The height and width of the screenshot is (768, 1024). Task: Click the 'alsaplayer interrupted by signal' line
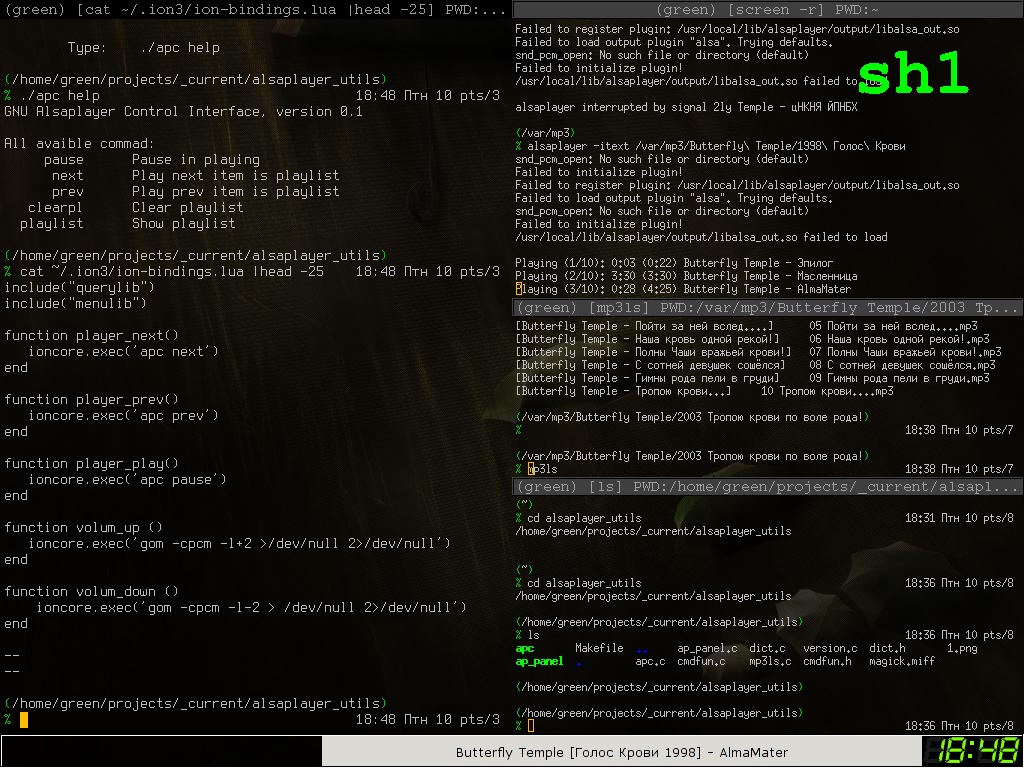pos(686,106)
